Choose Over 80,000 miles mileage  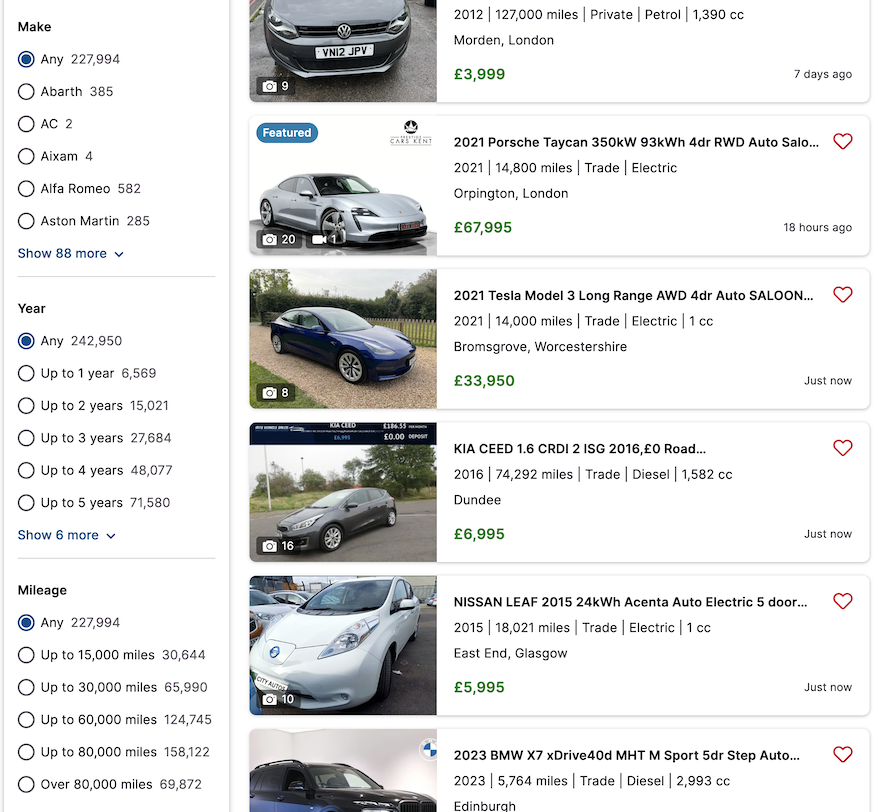(26, 785)
